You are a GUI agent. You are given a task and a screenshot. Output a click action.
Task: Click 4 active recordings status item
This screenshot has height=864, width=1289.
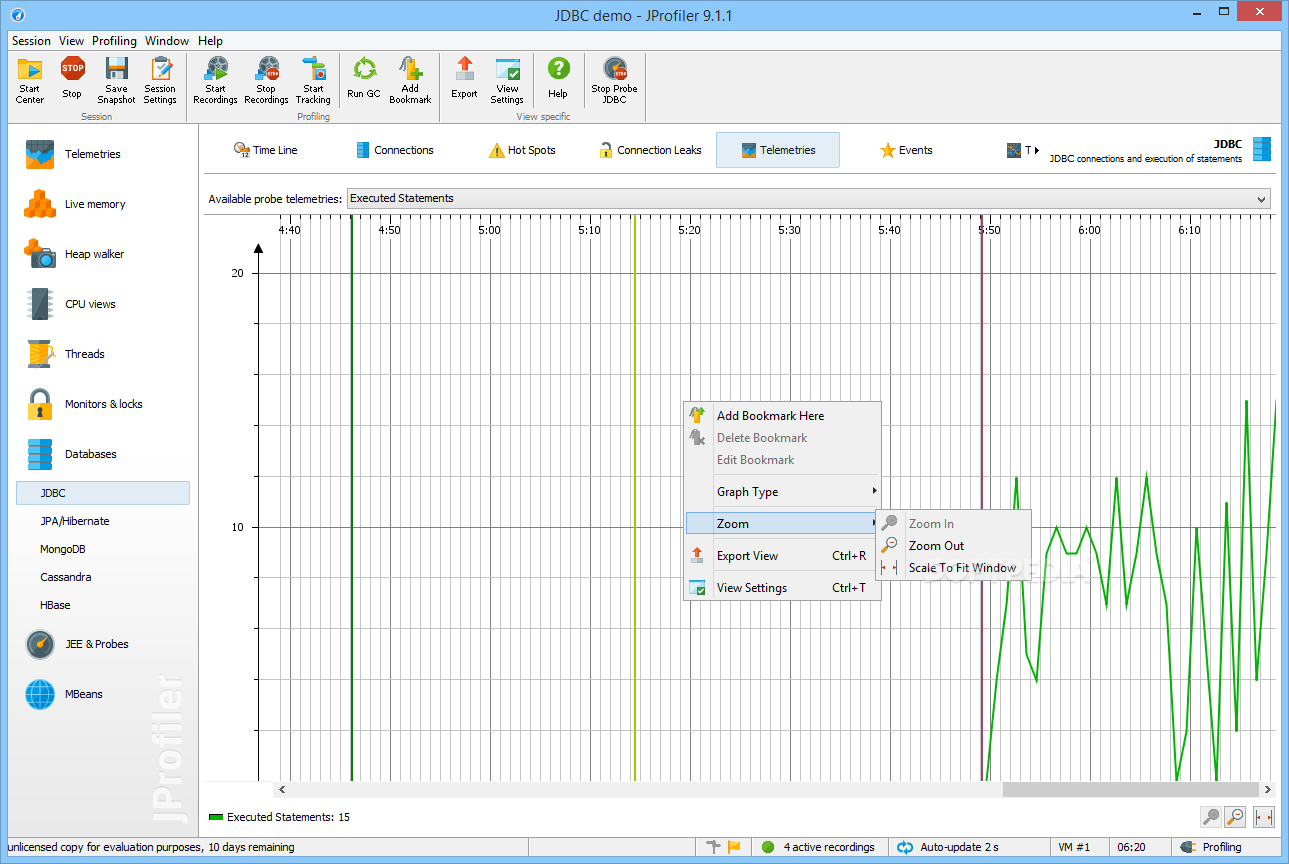817,847
